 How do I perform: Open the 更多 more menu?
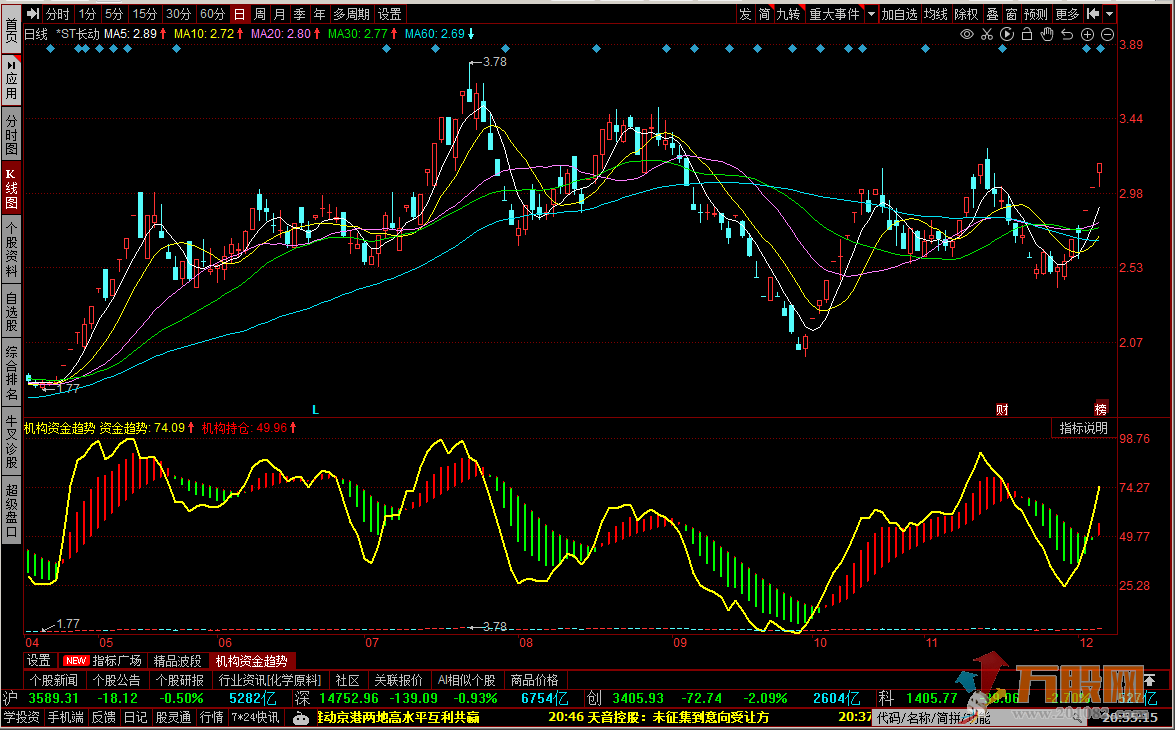pyautogui.click(x=1067, y=13)
